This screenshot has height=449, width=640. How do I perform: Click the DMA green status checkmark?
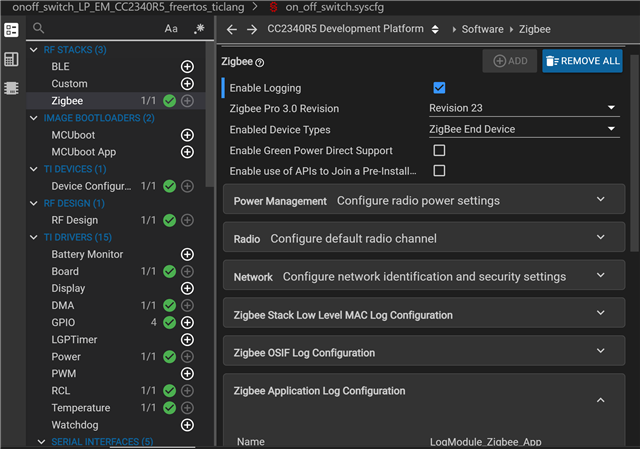tap(169, 305)
